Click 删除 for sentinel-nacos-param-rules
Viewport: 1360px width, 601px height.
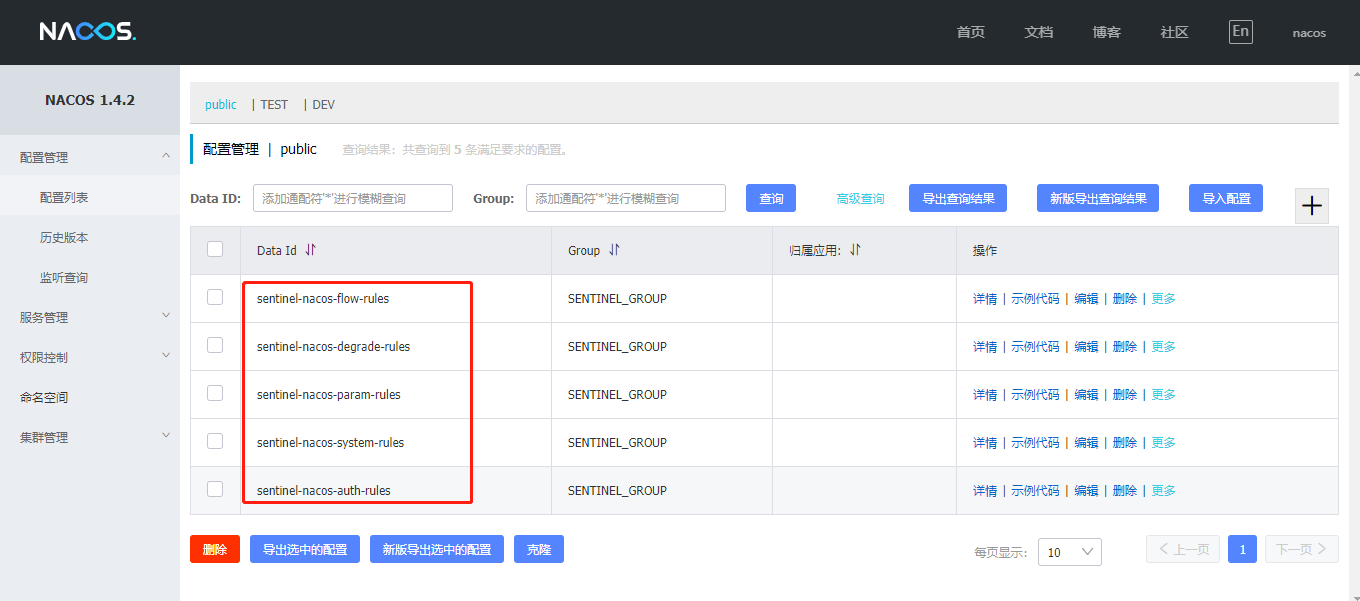point(1125,394)
